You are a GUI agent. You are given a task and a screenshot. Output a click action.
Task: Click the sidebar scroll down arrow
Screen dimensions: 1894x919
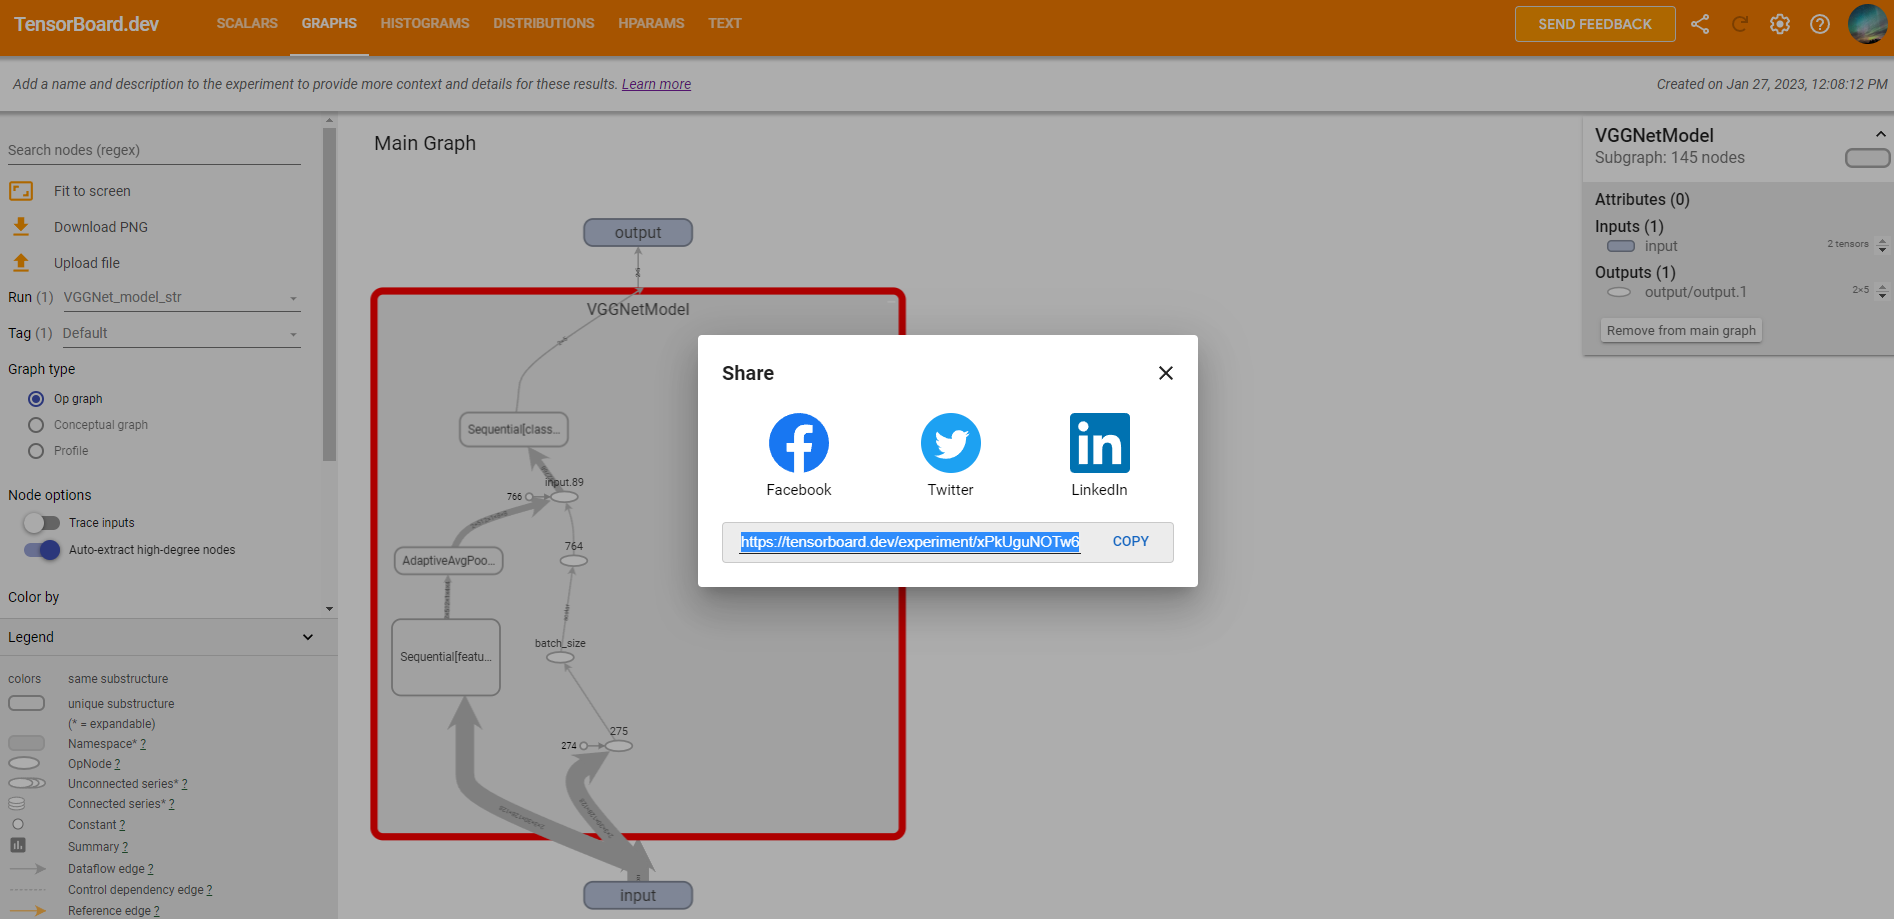coord(329,609)
